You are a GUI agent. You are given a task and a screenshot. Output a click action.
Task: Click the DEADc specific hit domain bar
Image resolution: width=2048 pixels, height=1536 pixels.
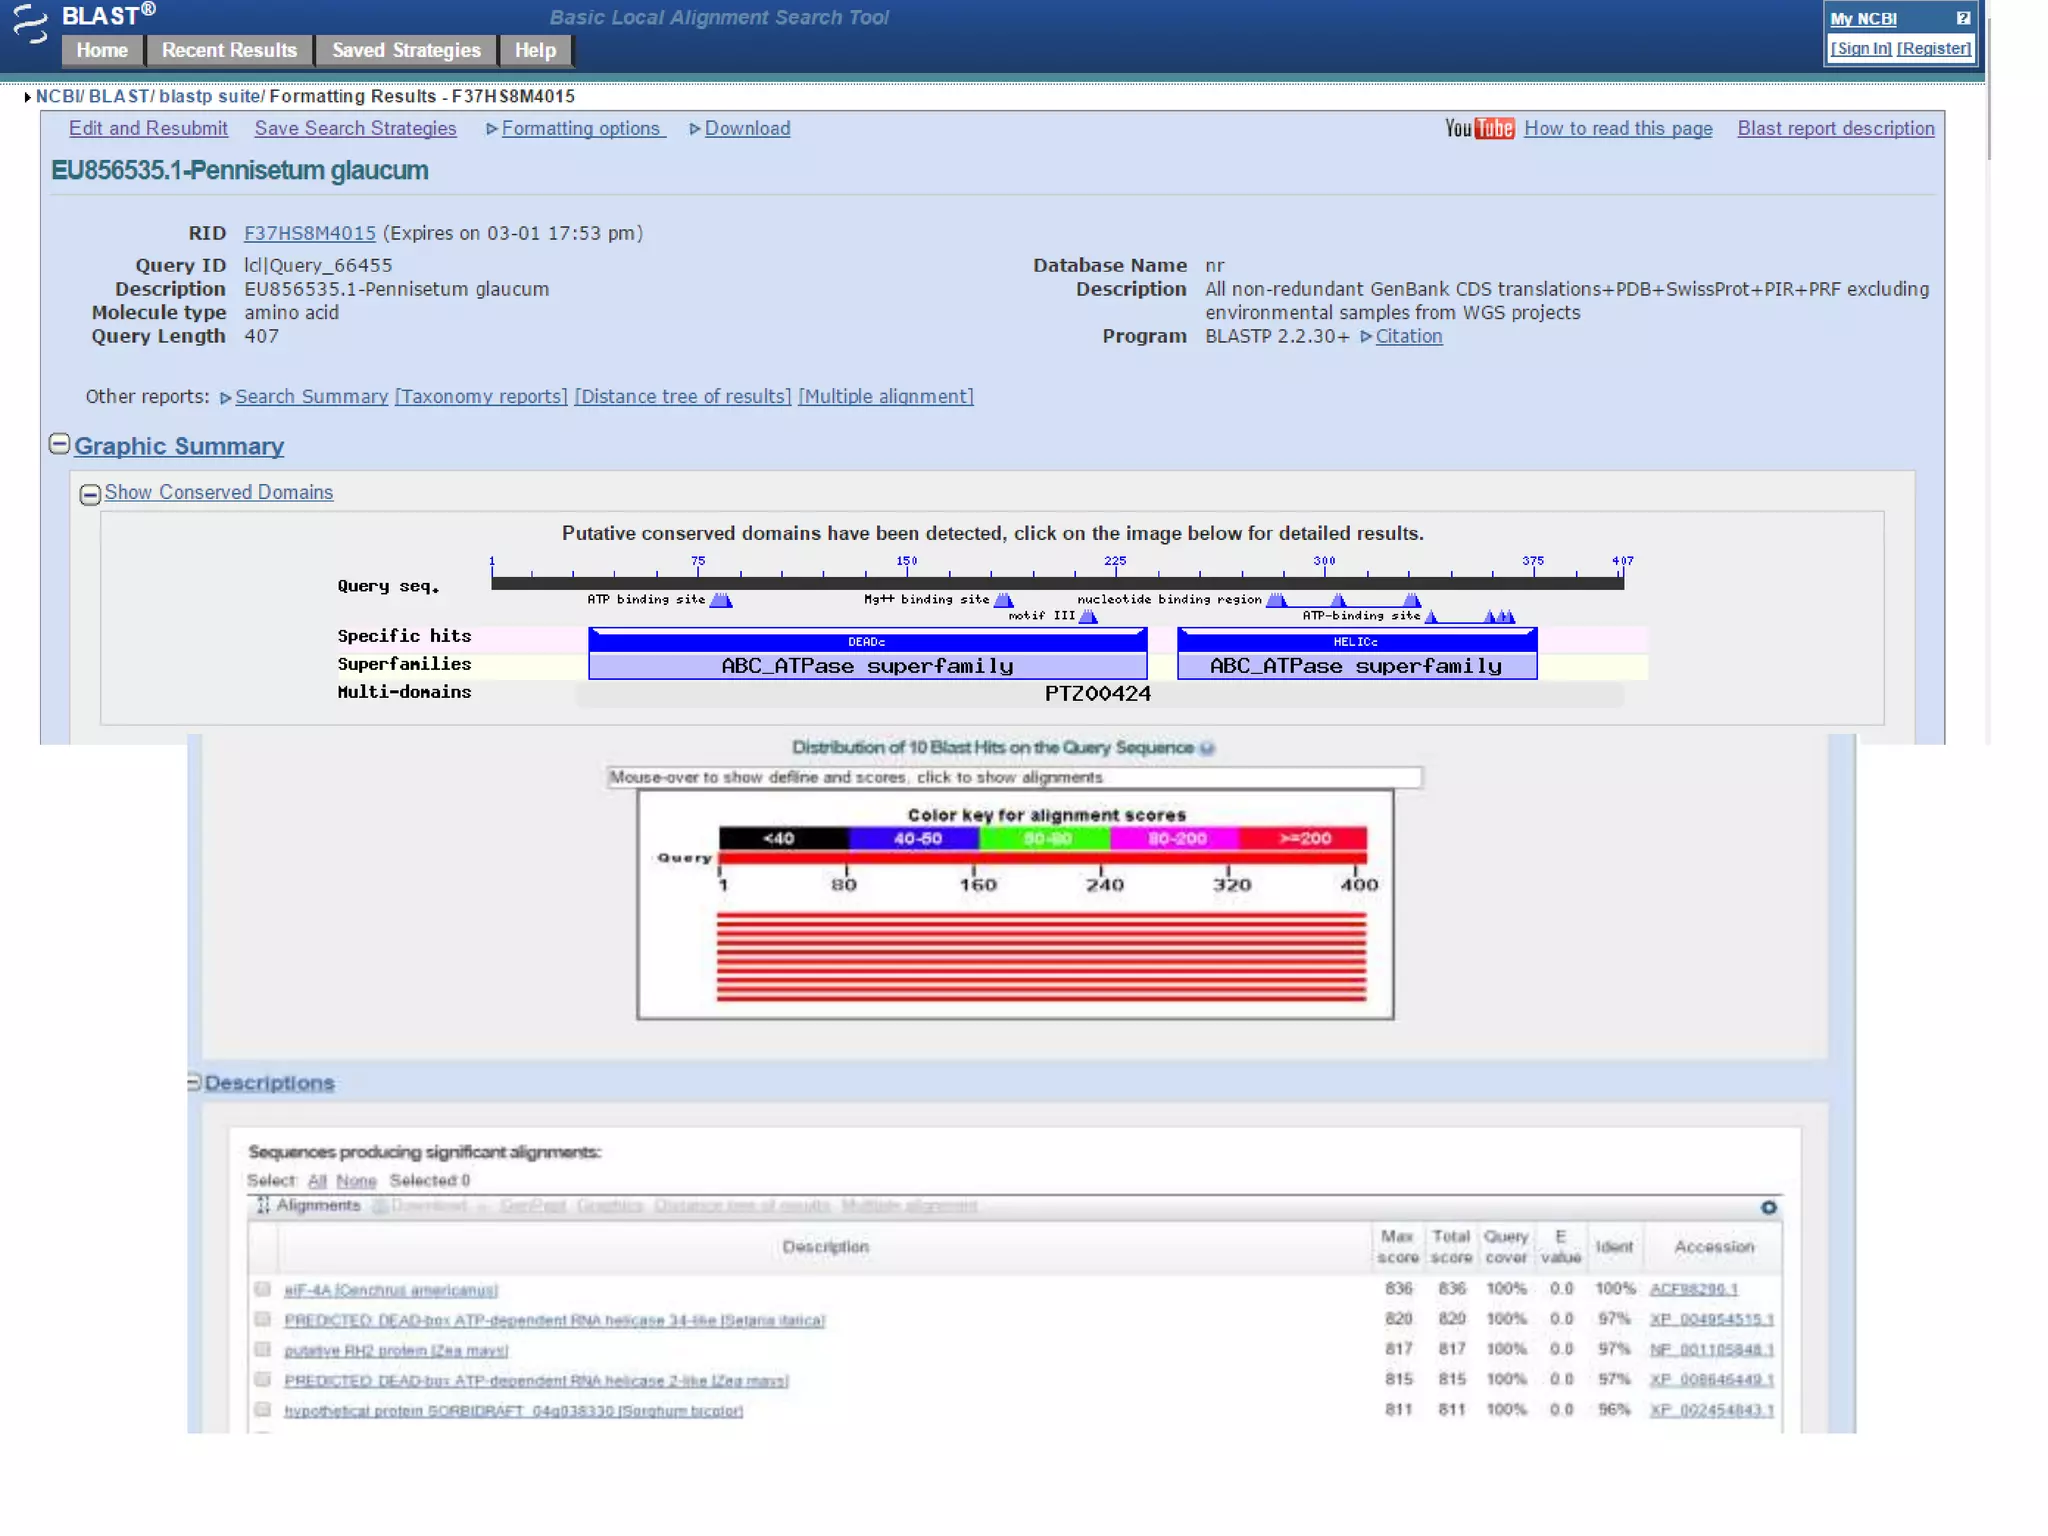pos(866,641)
